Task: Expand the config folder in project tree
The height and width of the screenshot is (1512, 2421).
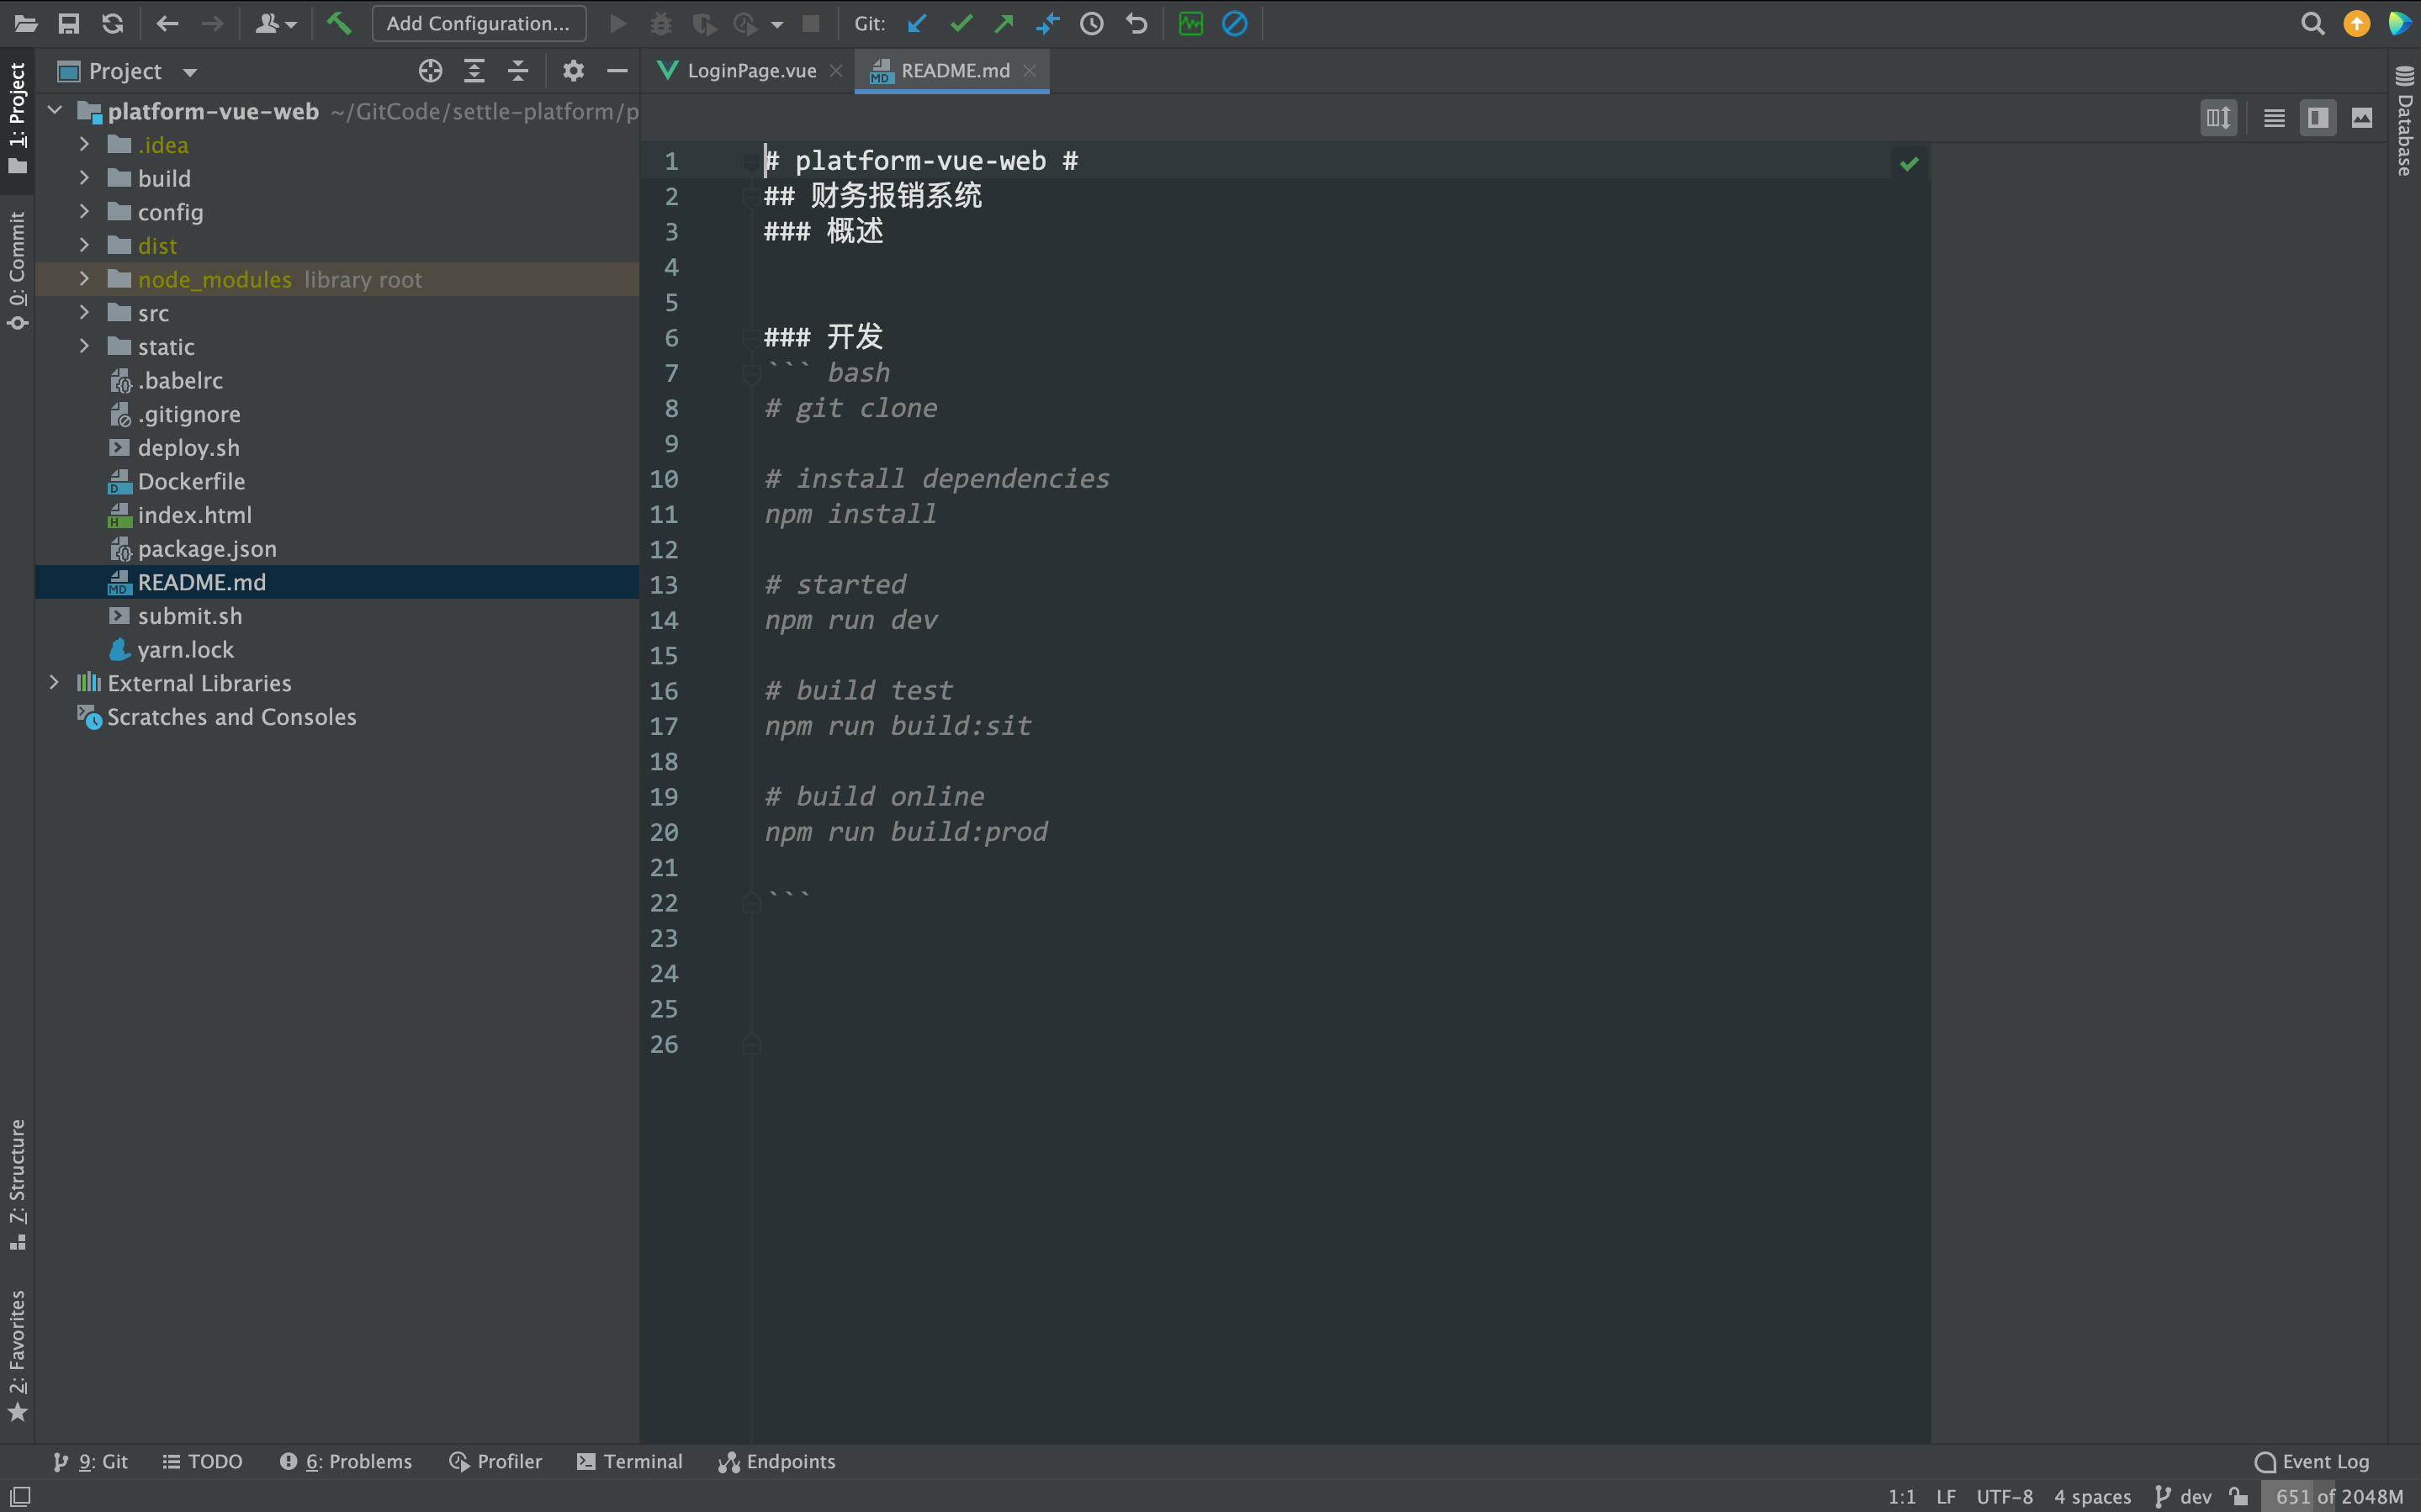Action: point(82,211)
